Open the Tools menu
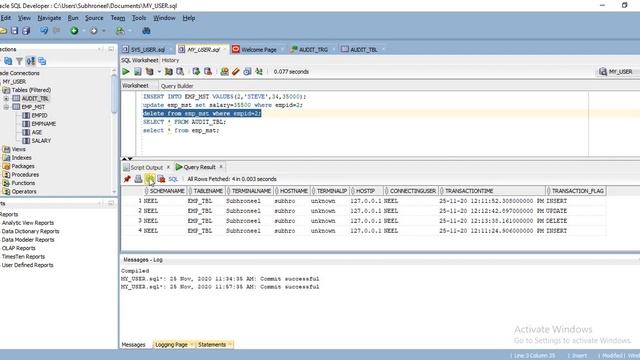 click(139, 18)
